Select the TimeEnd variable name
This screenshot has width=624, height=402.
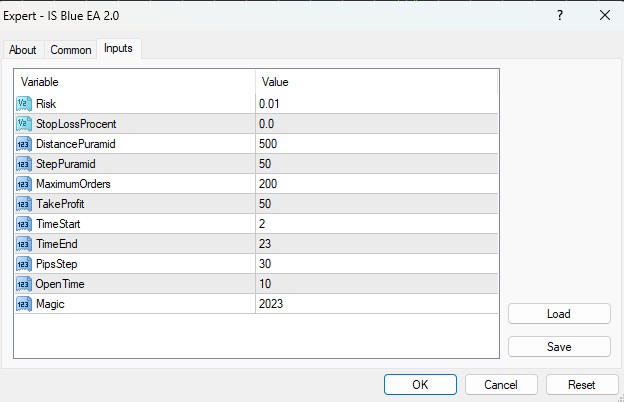57,244
